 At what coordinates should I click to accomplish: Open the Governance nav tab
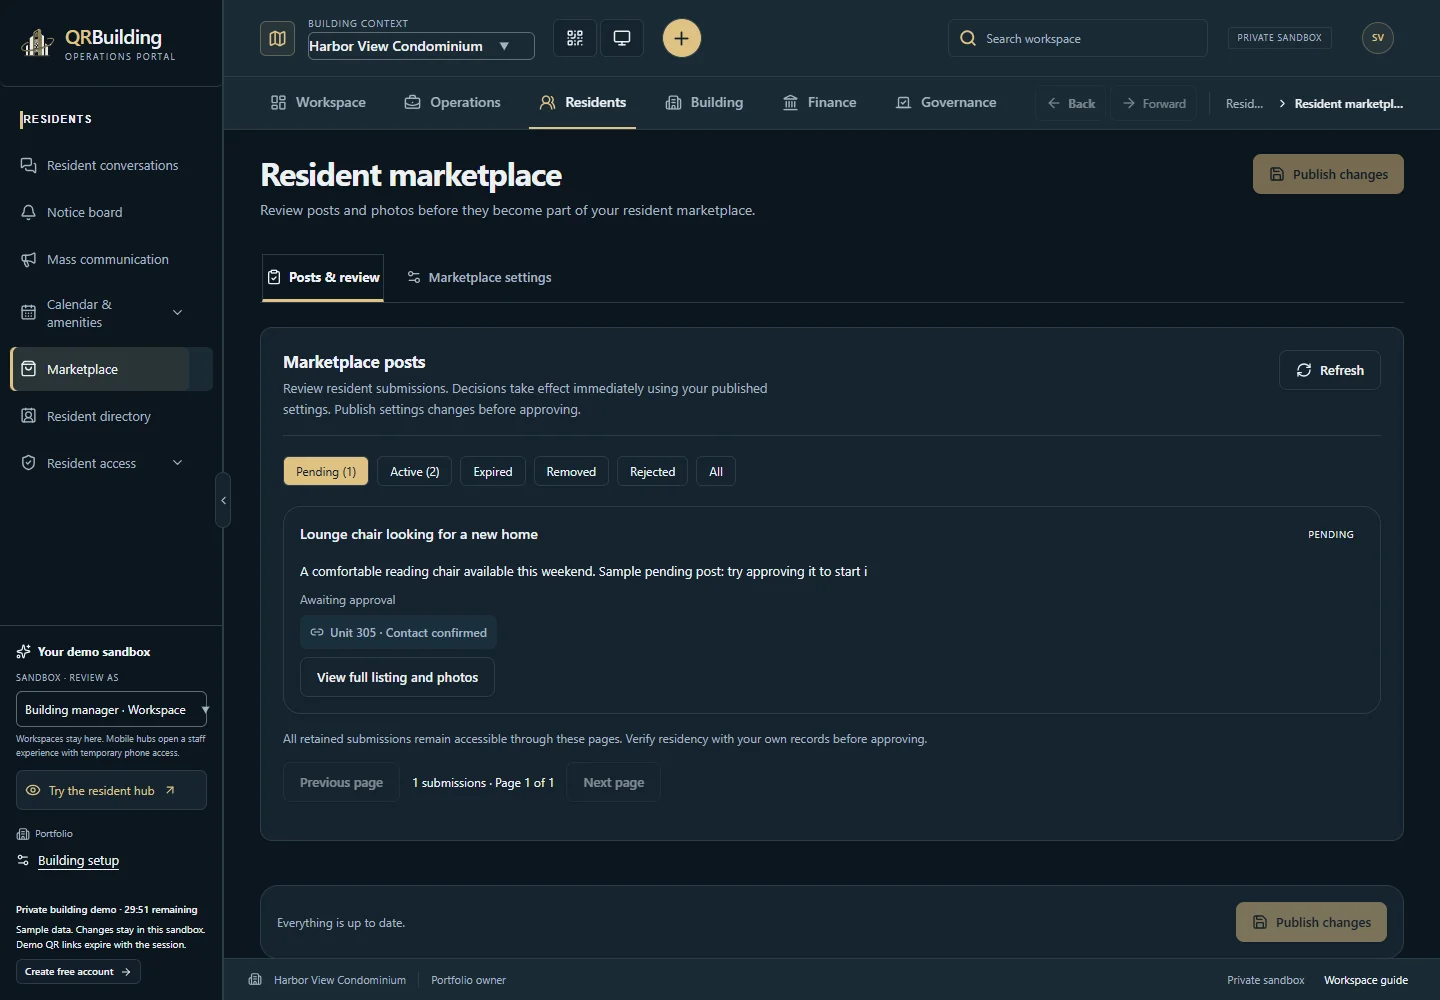[x=946, y=102]
